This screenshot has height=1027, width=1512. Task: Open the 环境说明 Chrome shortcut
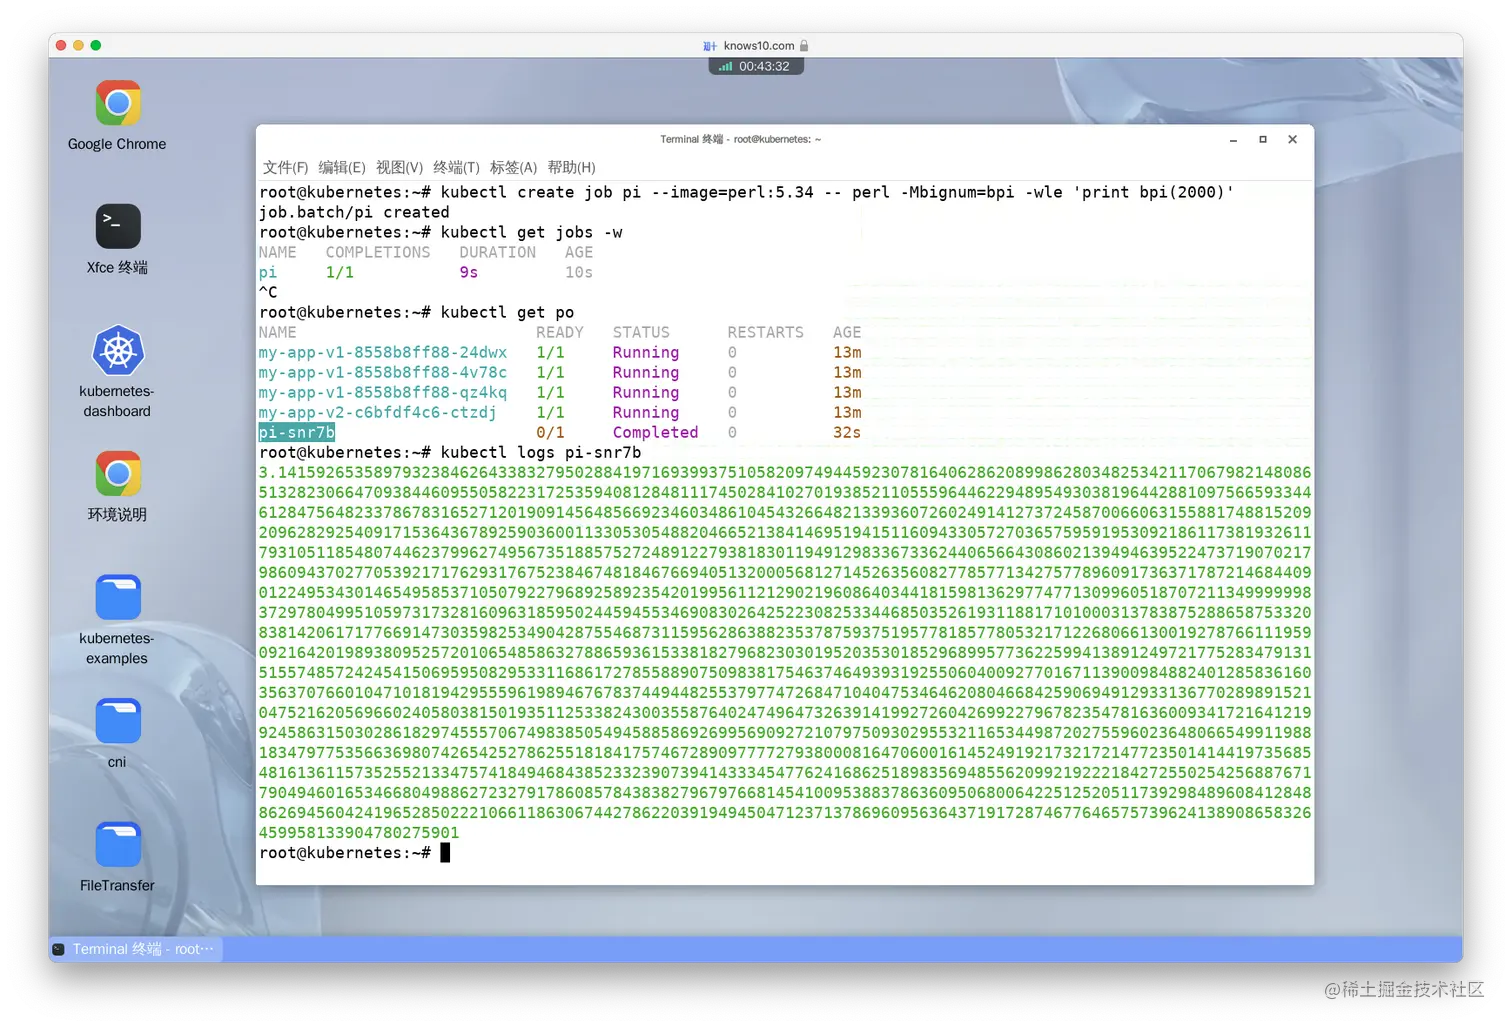tap(118, 473)
